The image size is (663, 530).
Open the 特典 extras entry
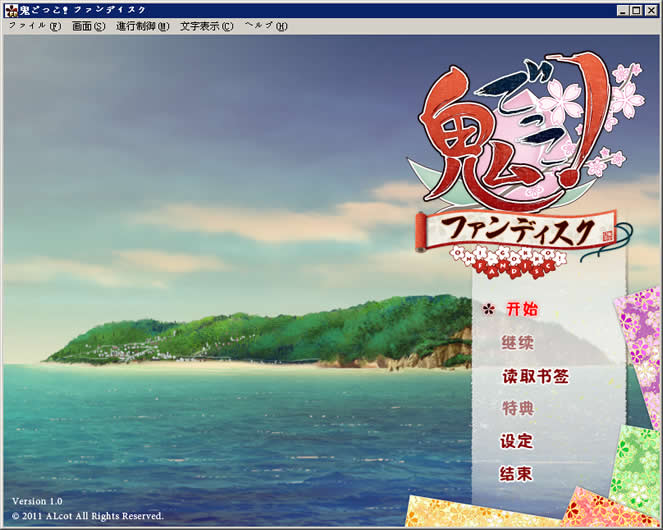518,409
